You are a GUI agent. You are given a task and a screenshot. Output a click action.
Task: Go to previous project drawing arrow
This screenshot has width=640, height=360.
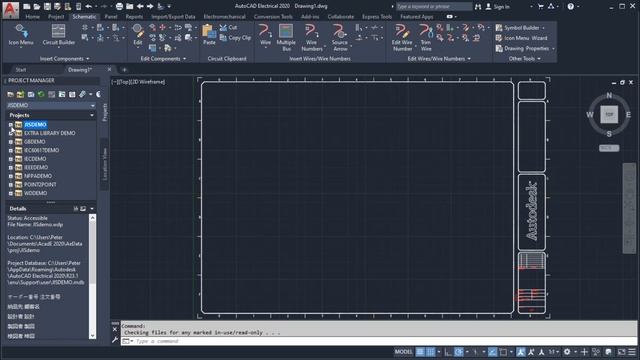pos(140,6)
